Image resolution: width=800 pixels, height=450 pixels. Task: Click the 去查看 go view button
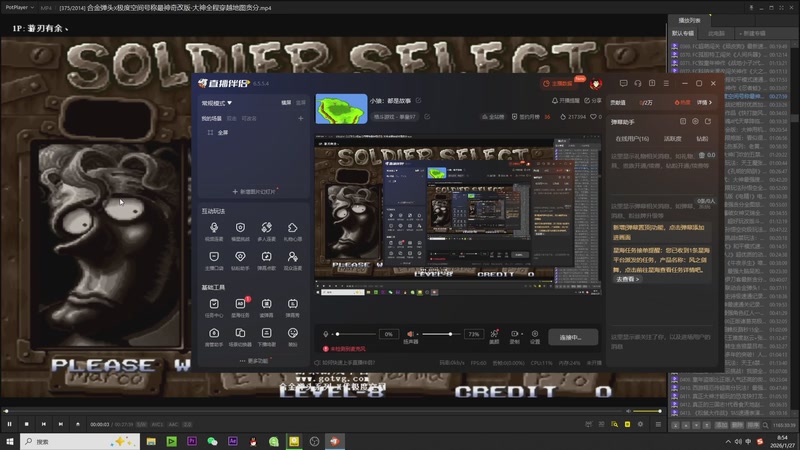(627, 279)
